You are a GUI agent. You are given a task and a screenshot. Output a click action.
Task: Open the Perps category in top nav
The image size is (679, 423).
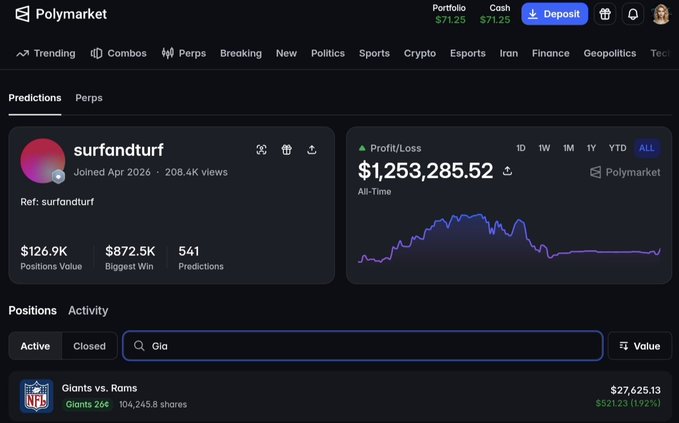[x=184, y=53]
